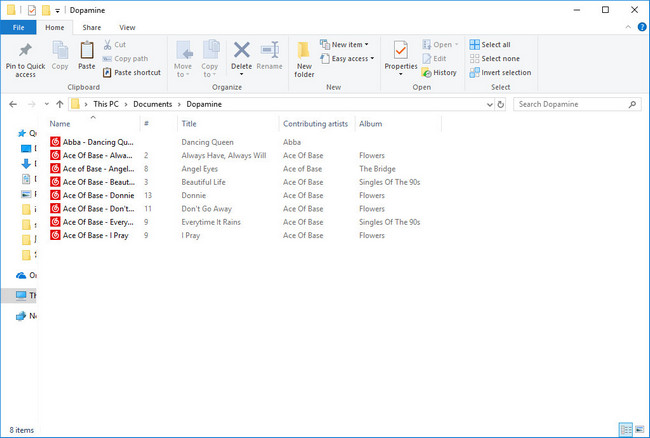This screenshot has width=650, height=438.
Task: Click title Everytime It Rains
Action: point(211,222)
